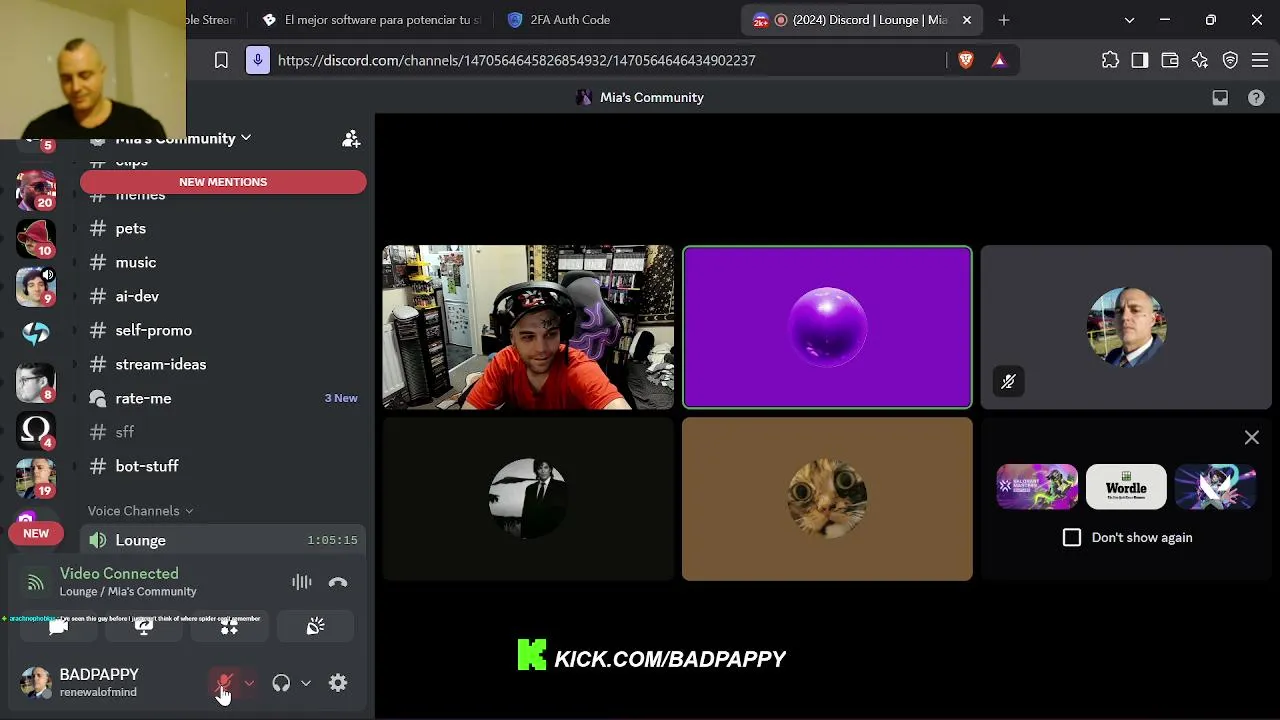Unmute the microphone in the user panel
The height and width of the screenshot is (720, 1280).
pos(224,683)
